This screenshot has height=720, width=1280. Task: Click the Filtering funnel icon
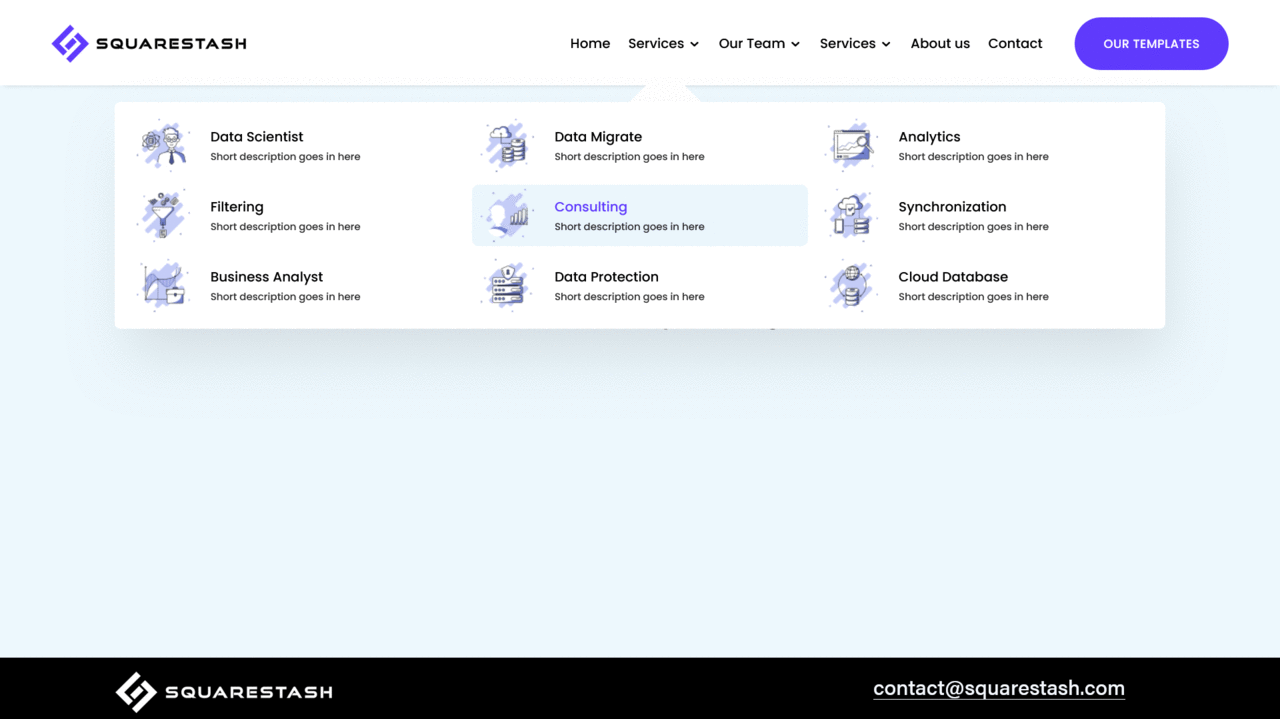click(x=163, y=215)
